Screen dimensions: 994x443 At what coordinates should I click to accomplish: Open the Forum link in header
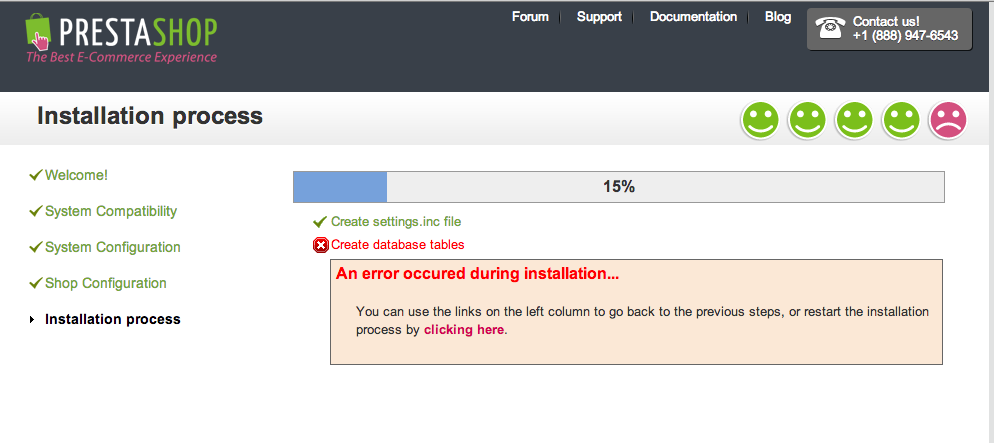[530, 17]
